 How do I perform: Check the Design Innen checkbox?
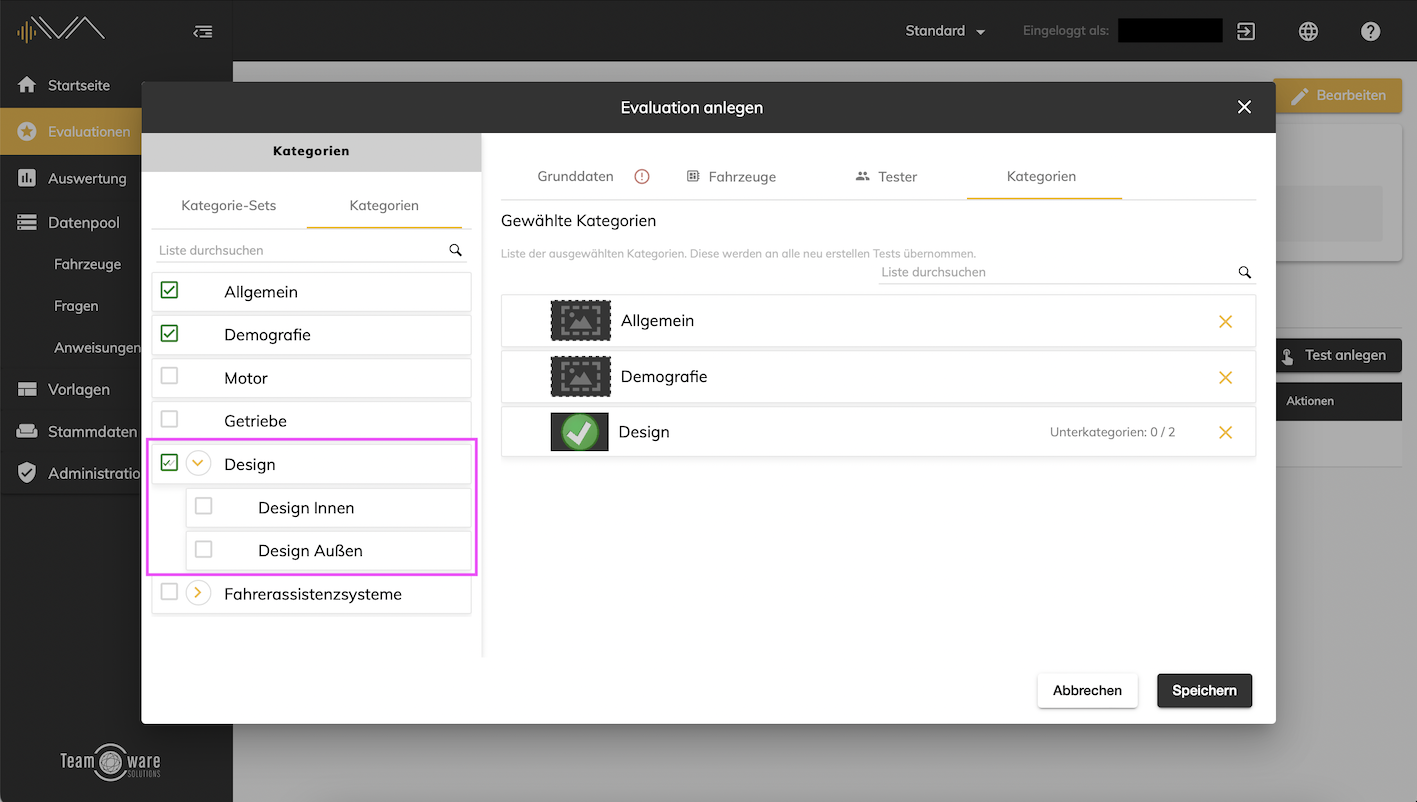pyautogui.click(x=203, y=506)
